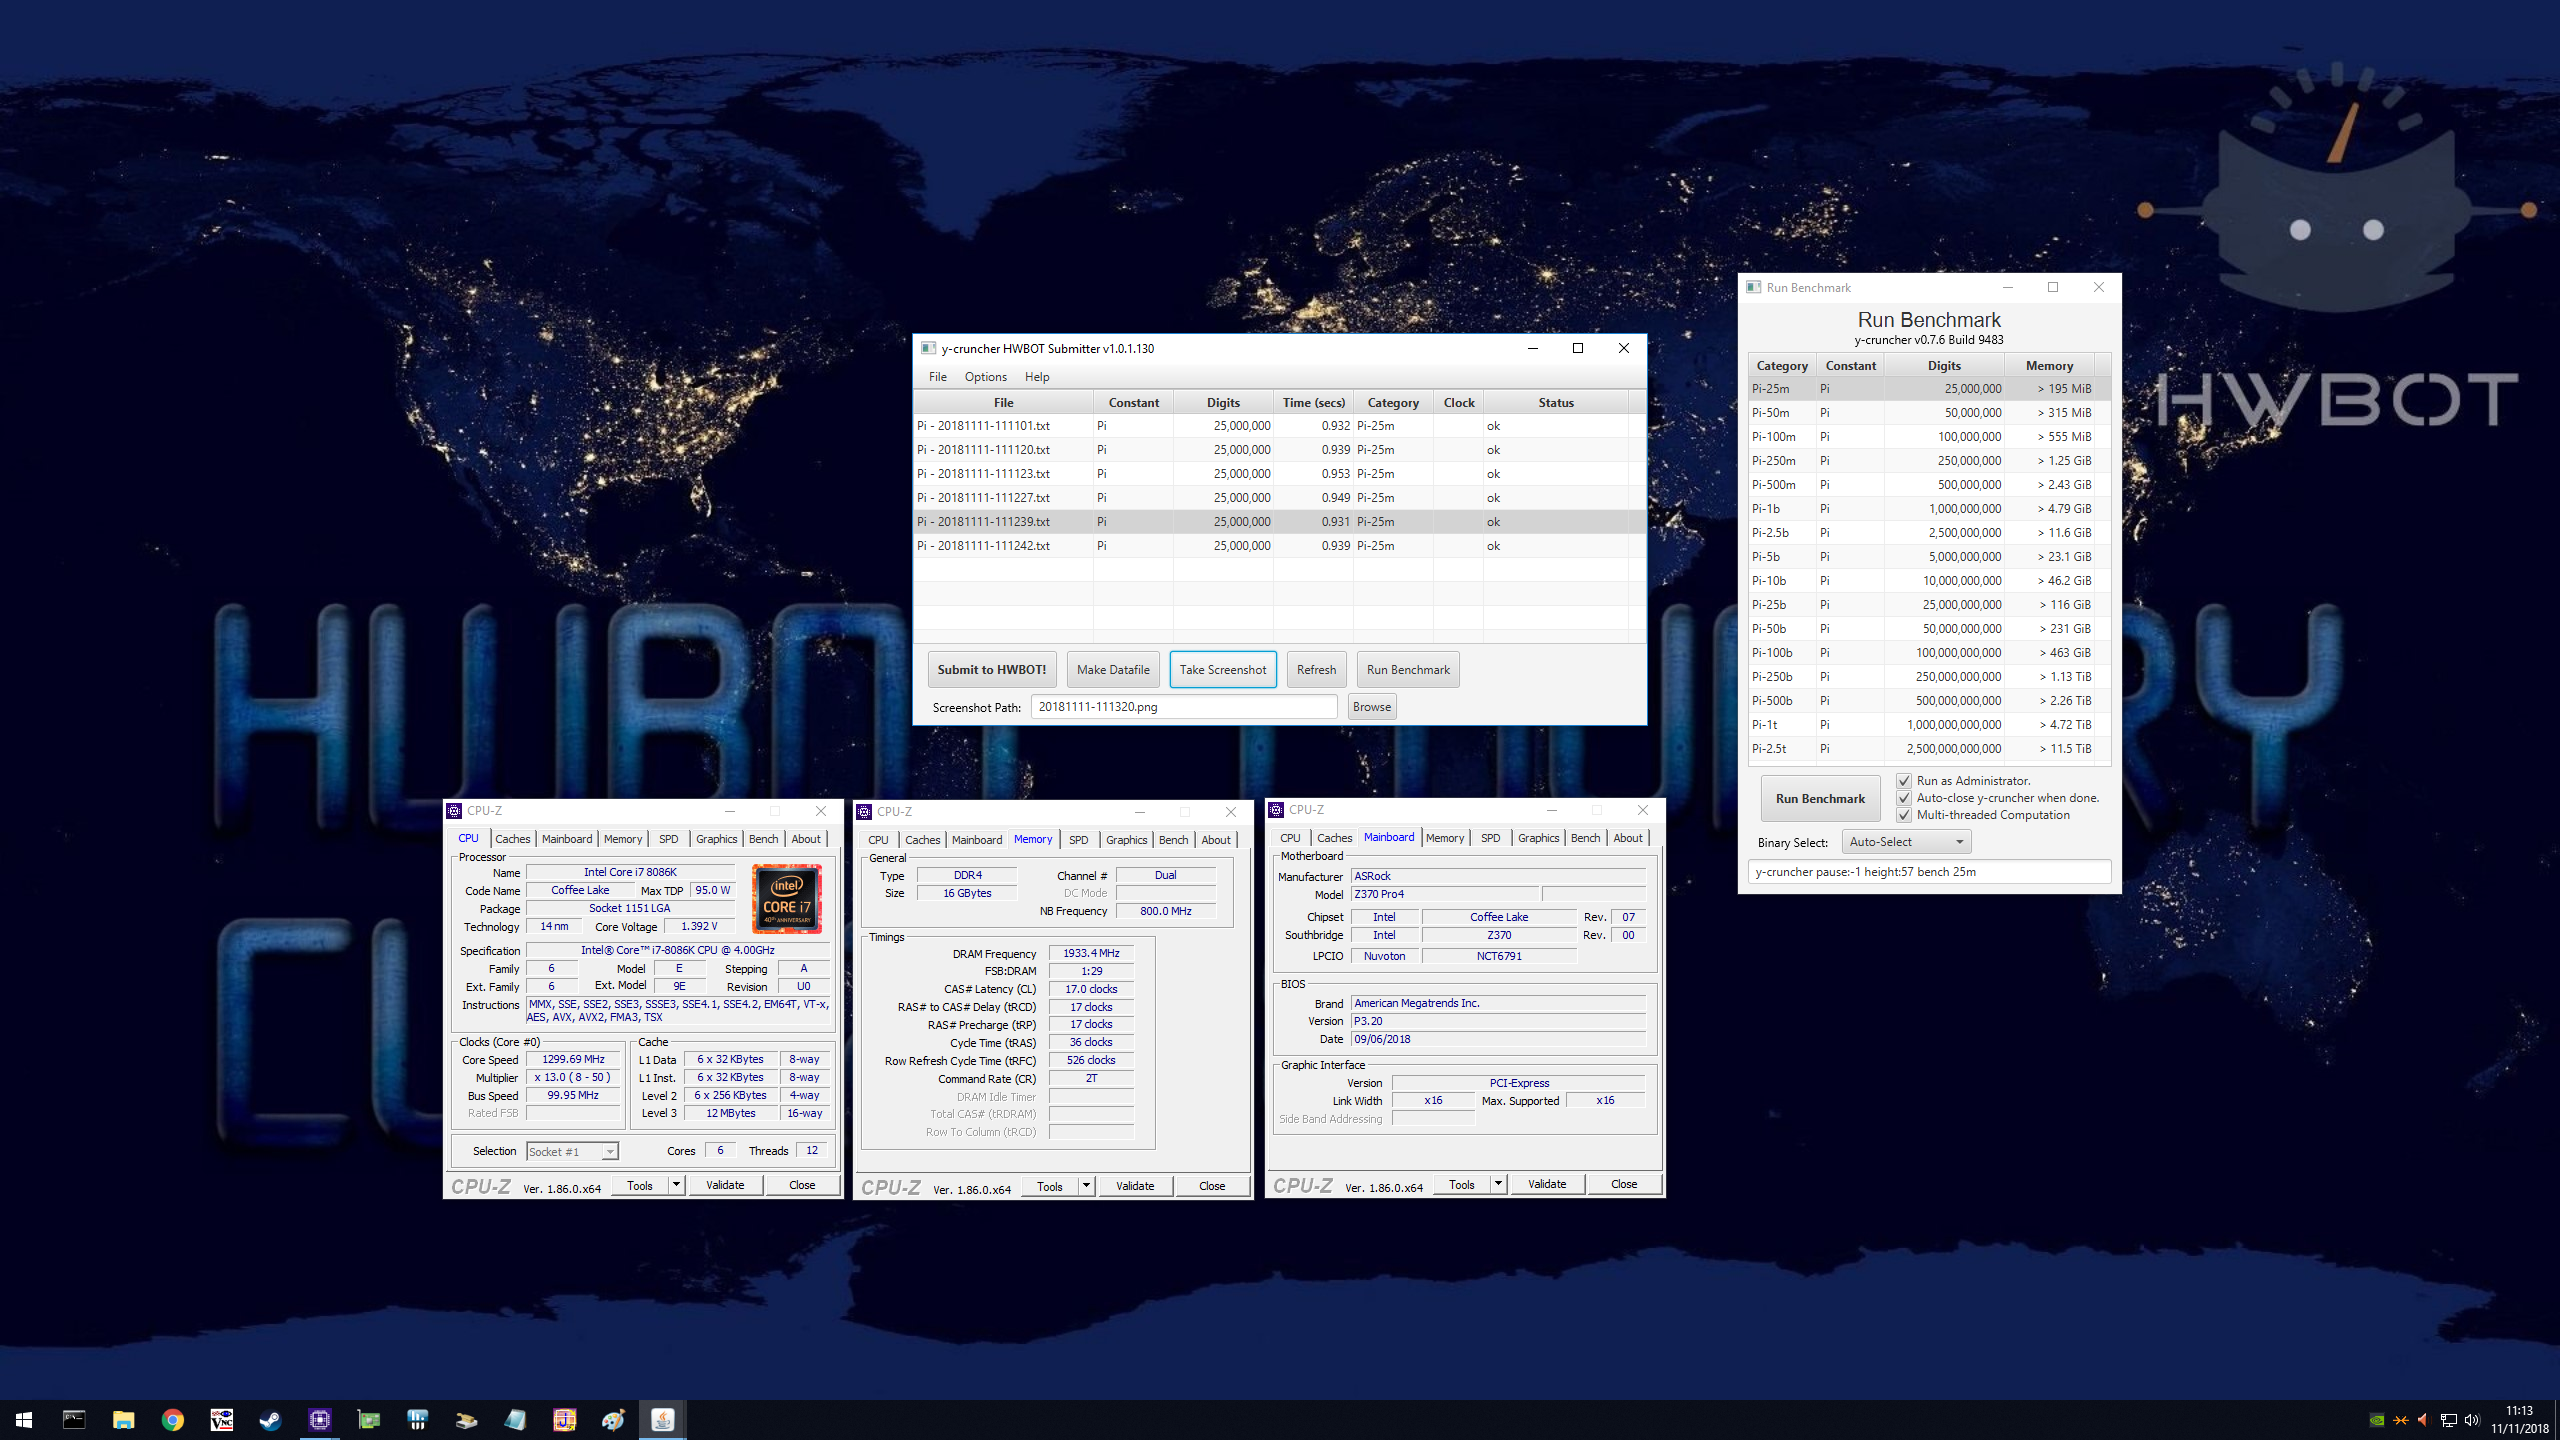Open the NVIDIA tray icon
The width and height of the screenshot is (2560, 1440).
pos(2377,1420)
